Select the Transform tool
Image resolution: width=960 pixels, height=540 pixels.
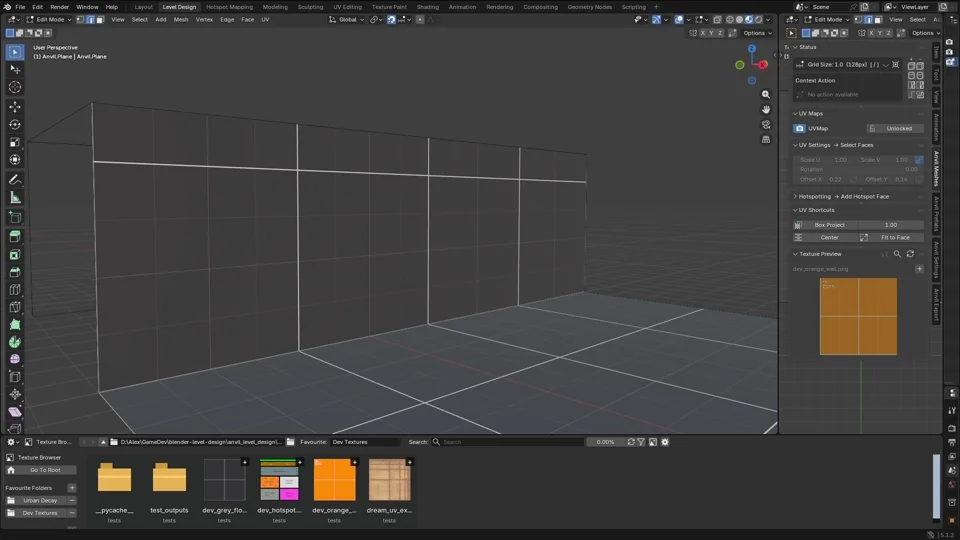(15, 160)
